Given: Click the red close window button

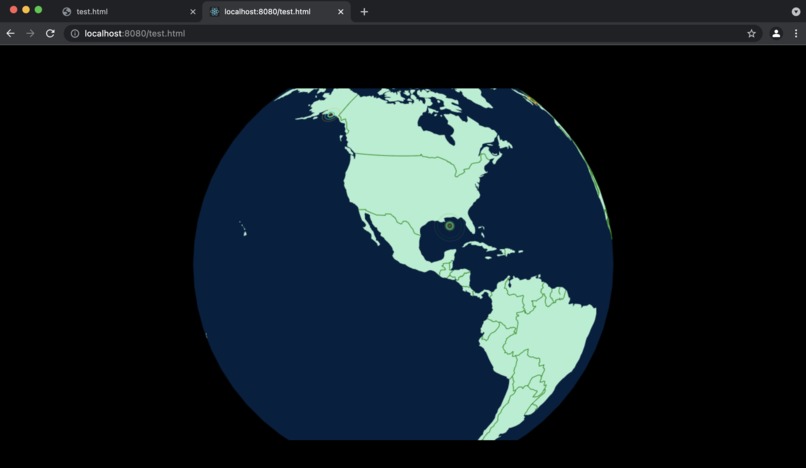Looking at the screenshot, I should 13,10.
